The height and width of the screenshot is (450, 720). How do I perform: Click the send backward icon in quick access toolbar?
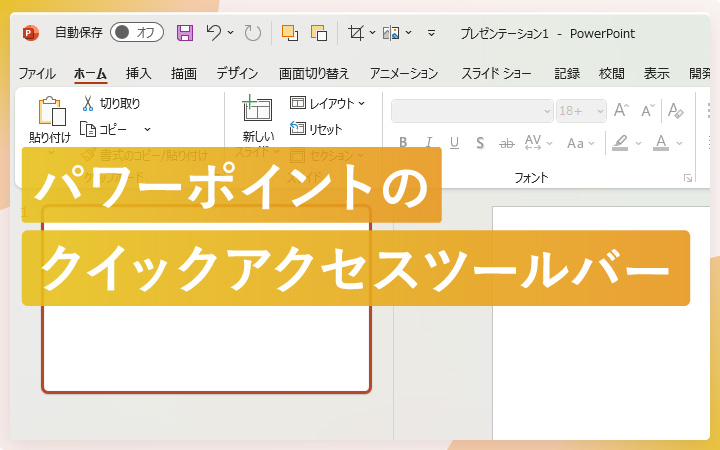(319, 33)
